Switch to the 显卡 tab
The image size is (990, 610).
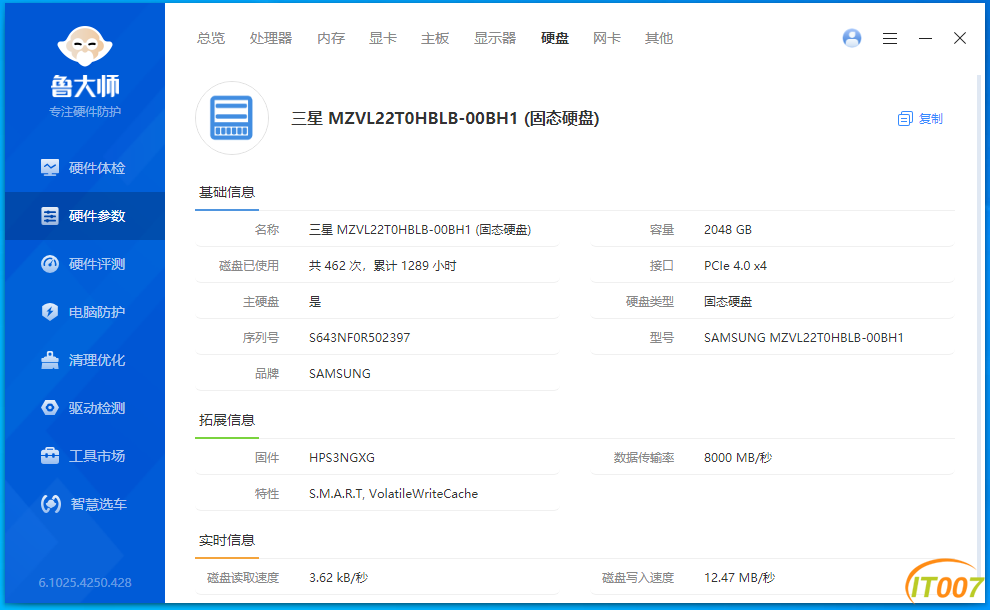tap(383, 39)
